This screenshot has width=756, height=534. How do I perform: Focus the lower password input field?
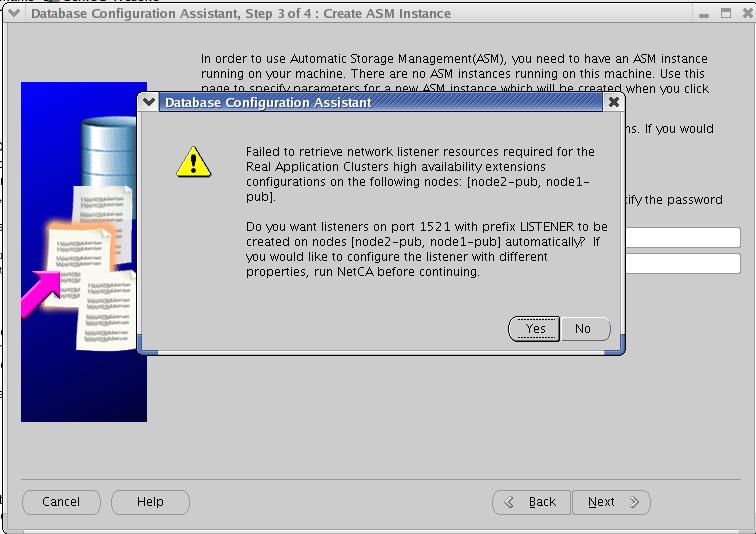click(x=682, y=264)
